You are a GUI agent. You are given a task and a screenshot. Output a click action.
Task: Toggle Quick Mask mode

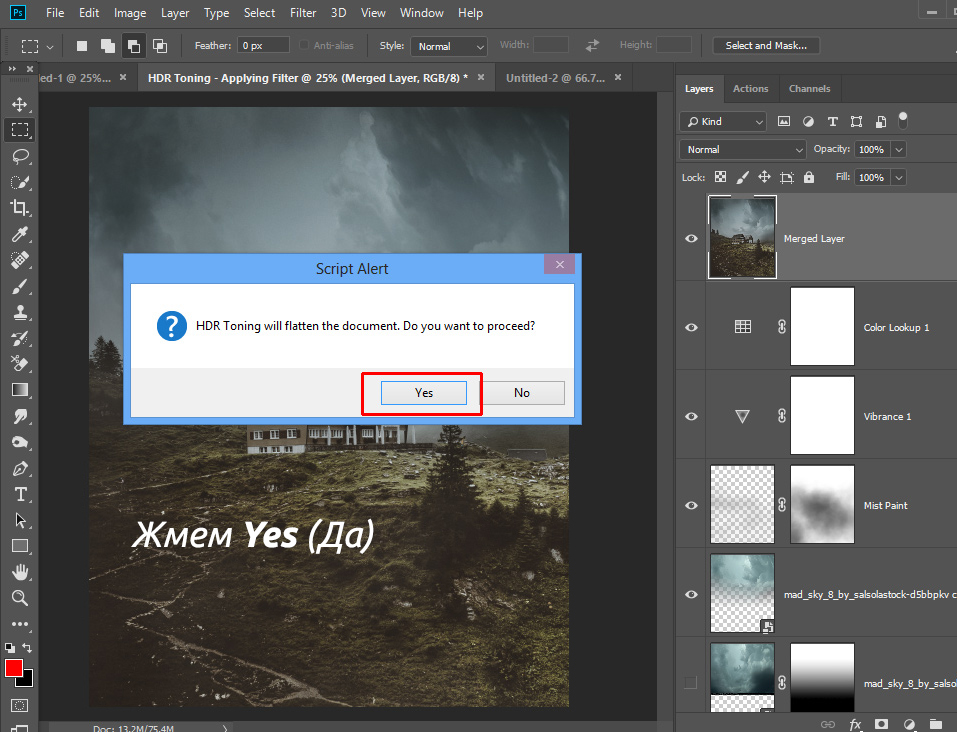[20, 706]
